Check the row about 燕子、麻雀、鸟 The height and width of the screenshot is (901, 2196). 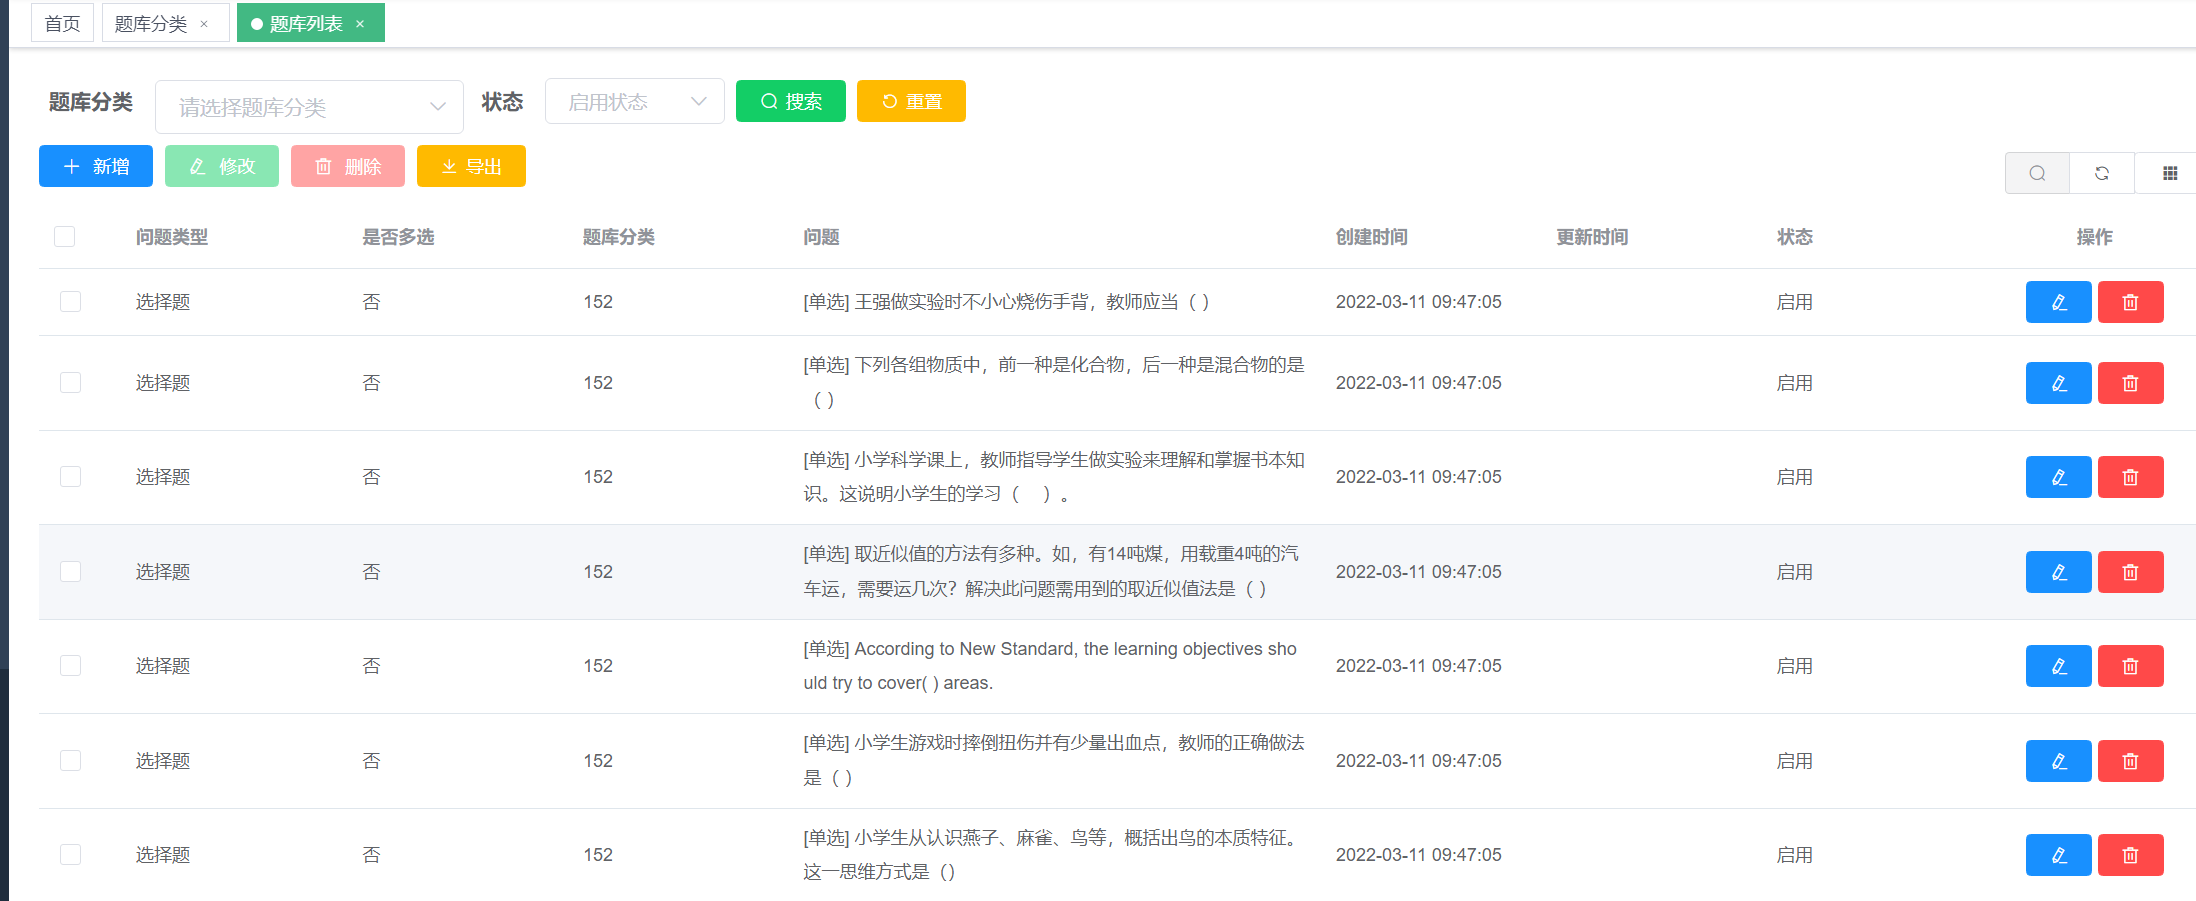click(x=70, y=854)
